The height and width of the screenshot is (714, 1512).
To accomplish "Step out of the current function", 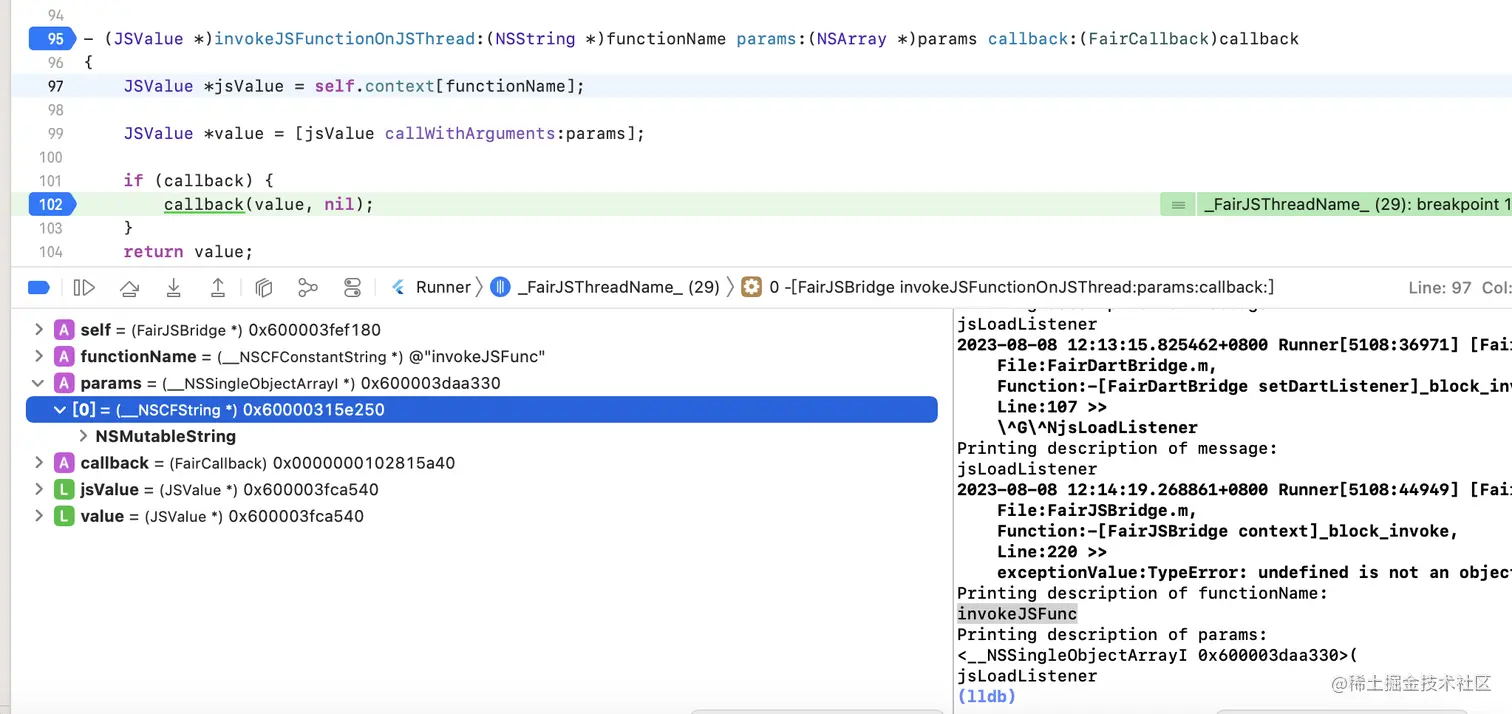I will pyautogui.click(x=217, y=288).
